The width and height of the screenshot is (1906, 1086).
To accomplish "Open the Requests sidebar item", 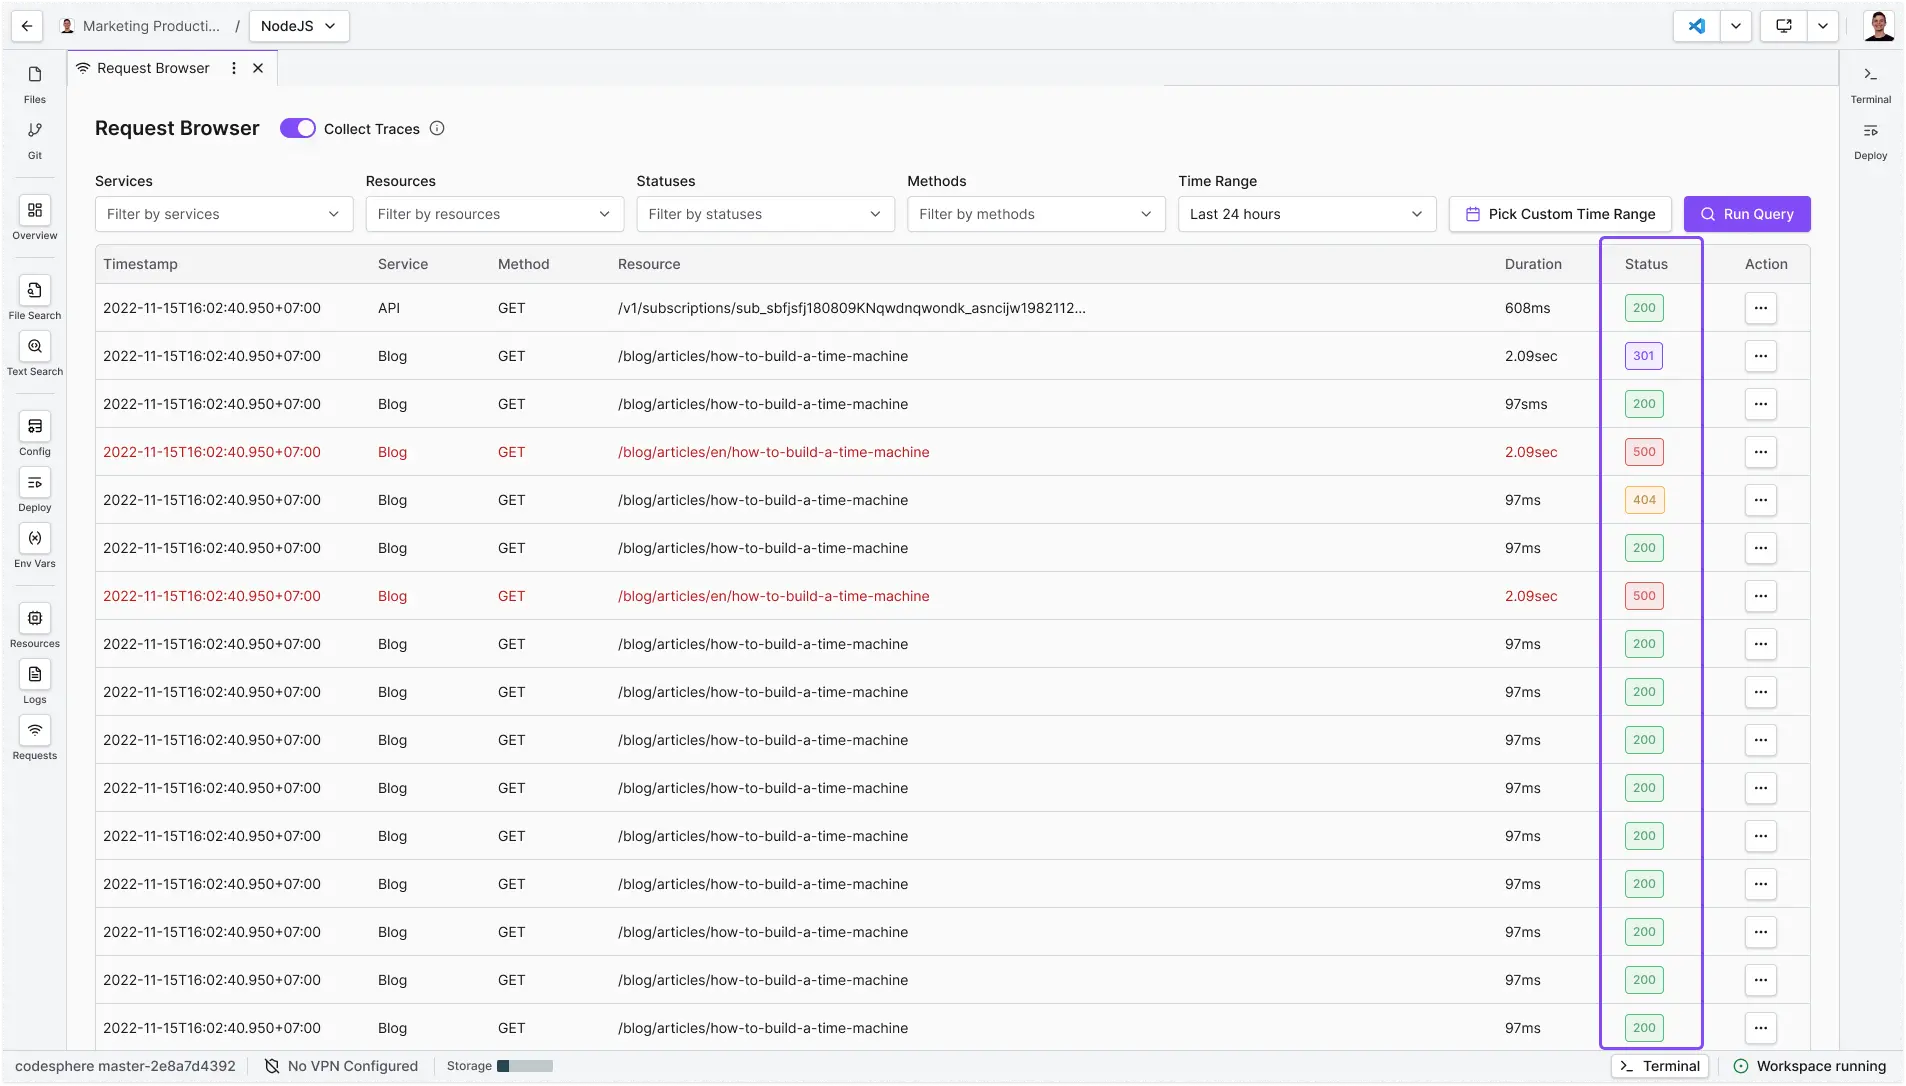I will tap(35, 738).
